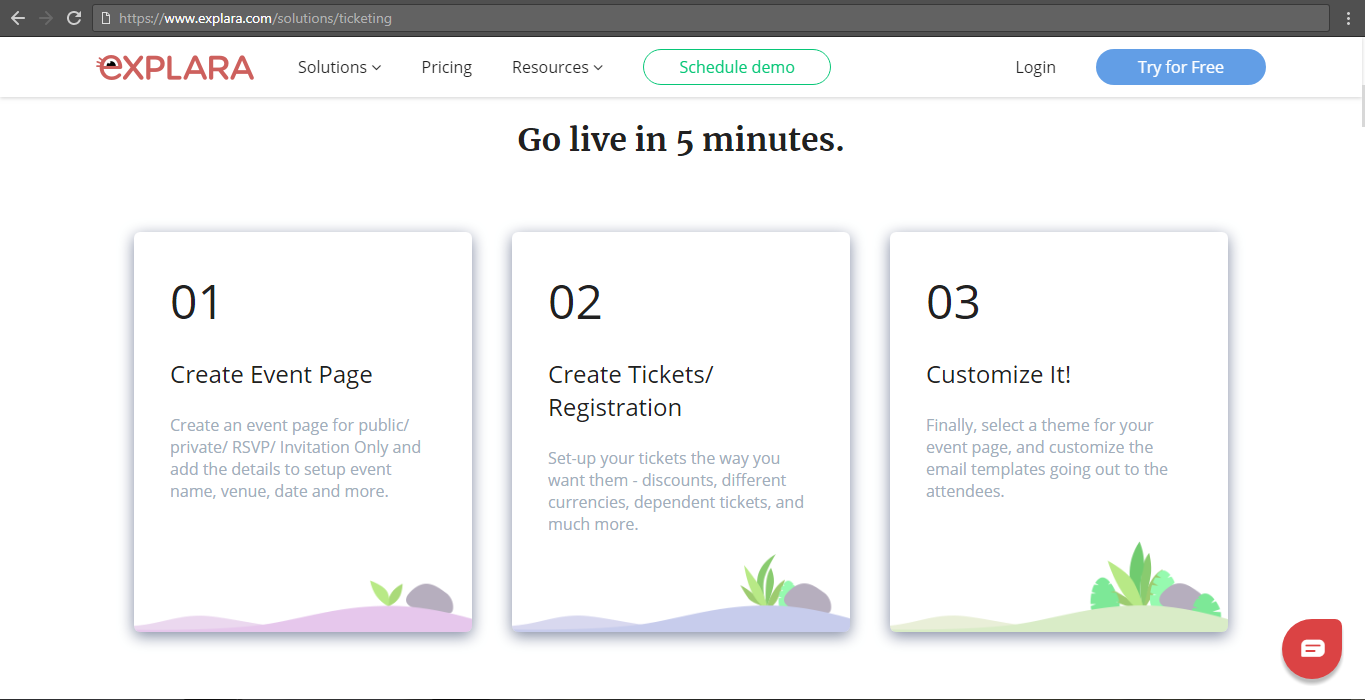Click the browser back arrow
Screen dimensions: 1365x700
[x=17, y=18]
